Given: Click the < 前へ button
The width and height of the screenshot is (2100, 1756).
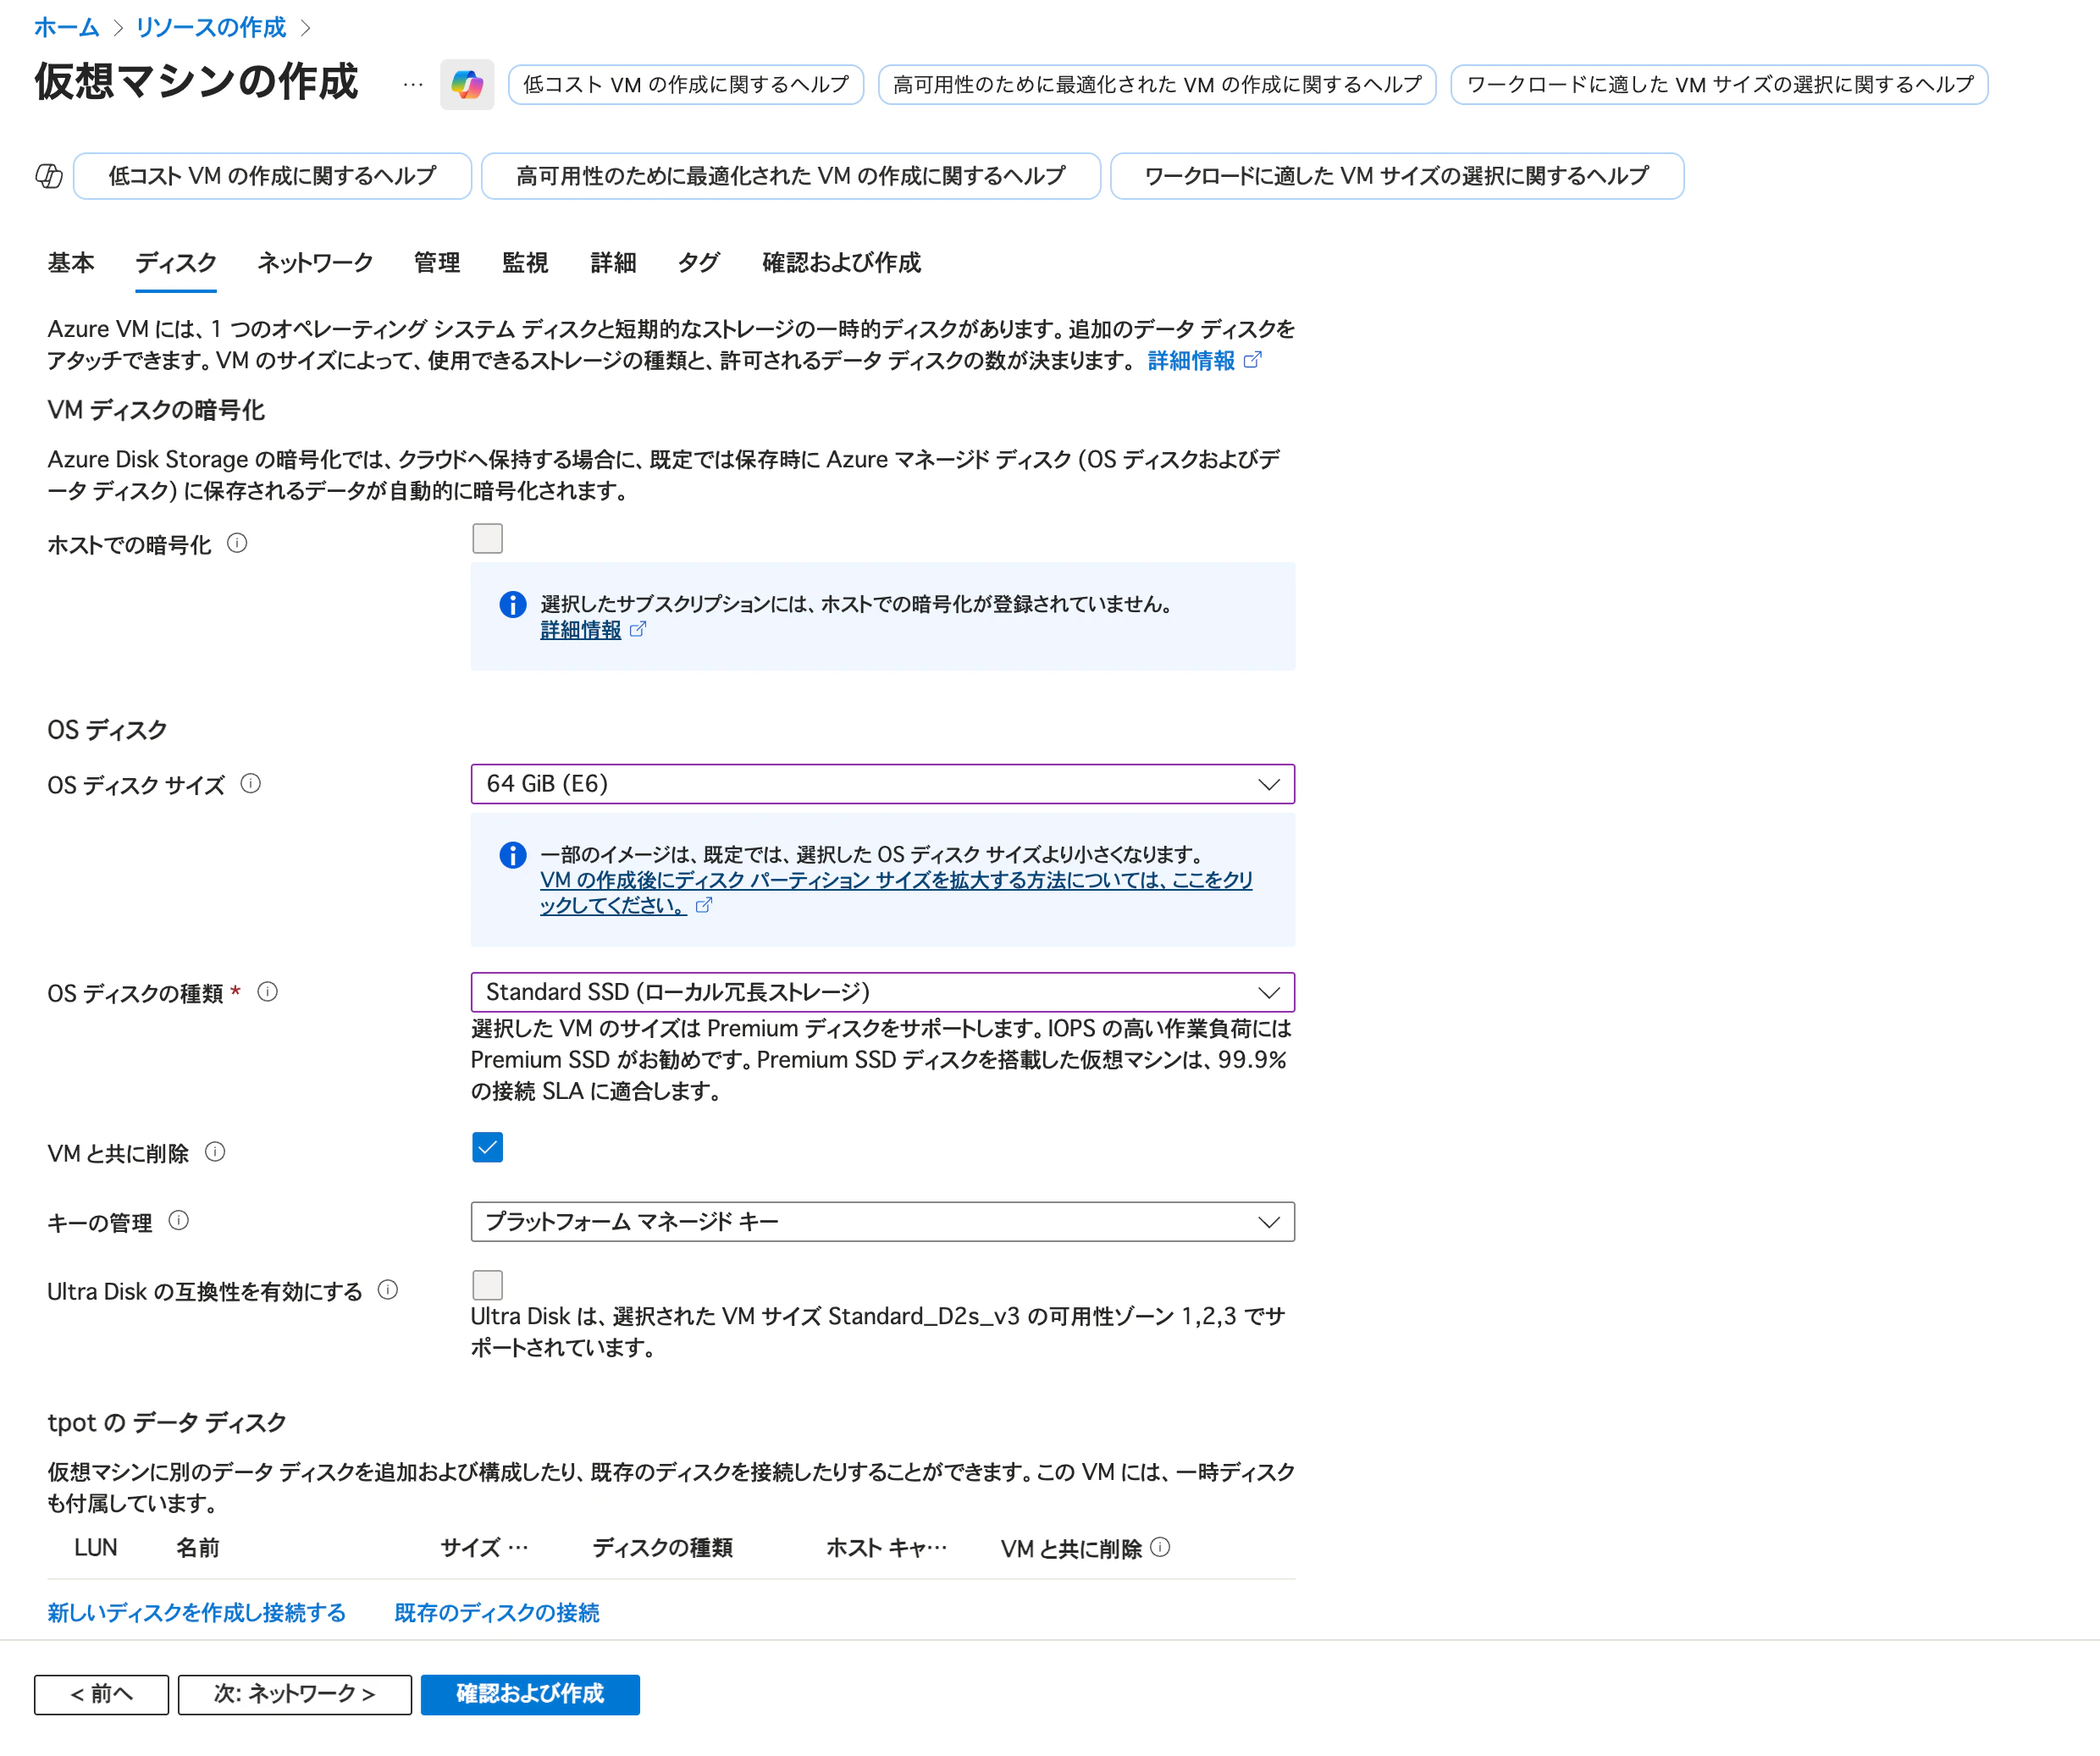Looking at the screenshot, I should pyautogui.click(x=101, y=1694).
